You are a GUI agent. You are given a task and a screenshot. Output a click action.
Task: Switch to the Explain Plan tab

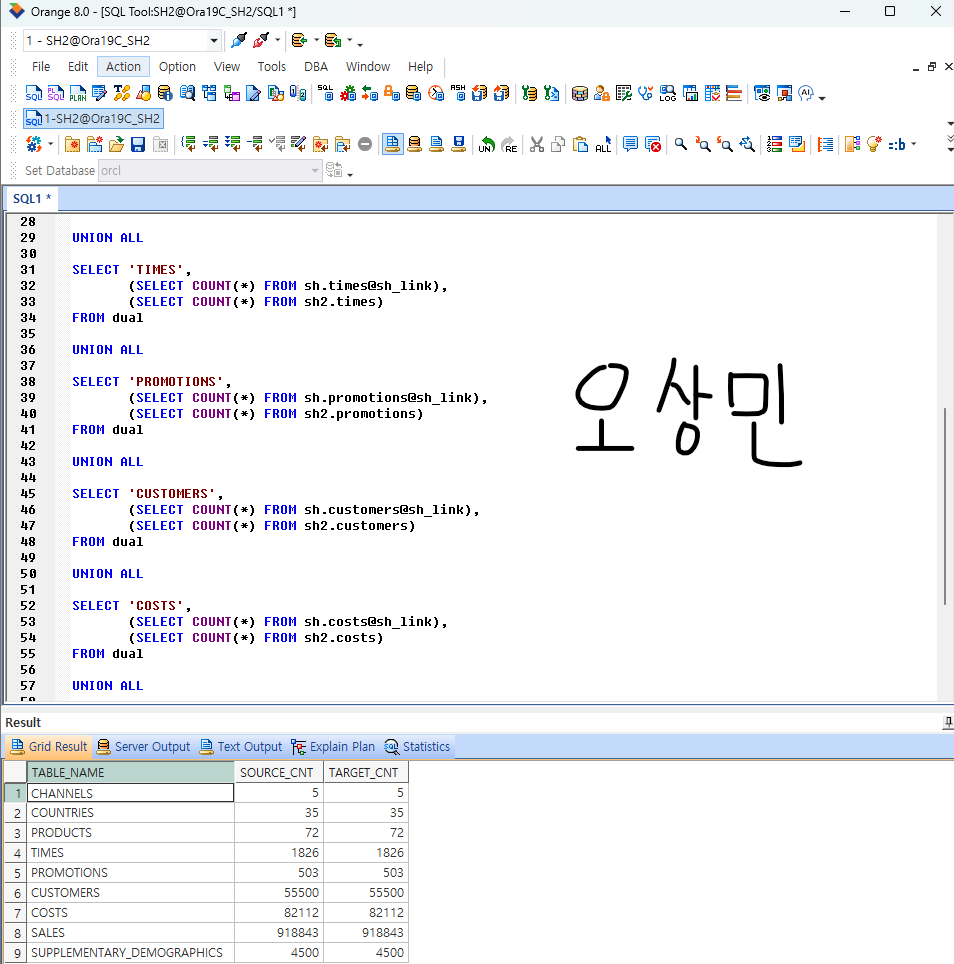pyautogui.click(x=334, y=747)
